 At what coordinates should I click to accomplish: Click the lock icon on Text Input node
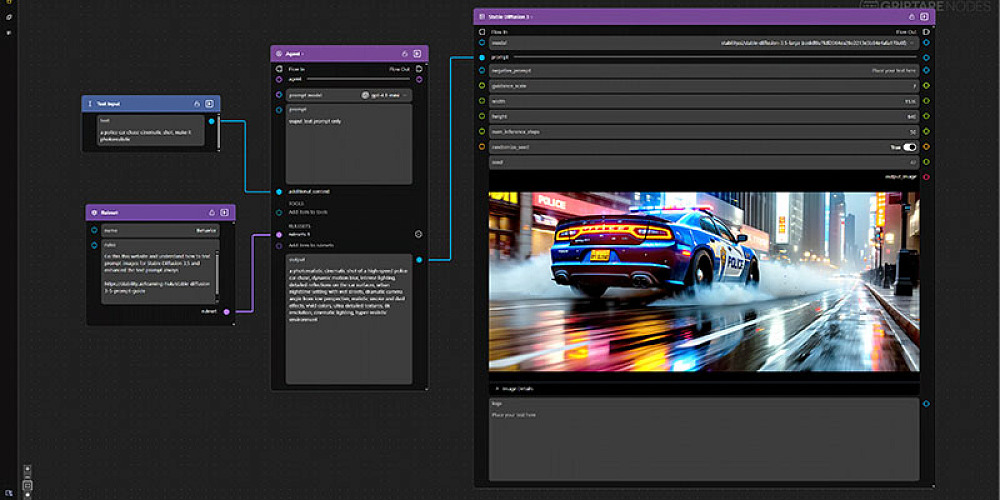[196, 103]
